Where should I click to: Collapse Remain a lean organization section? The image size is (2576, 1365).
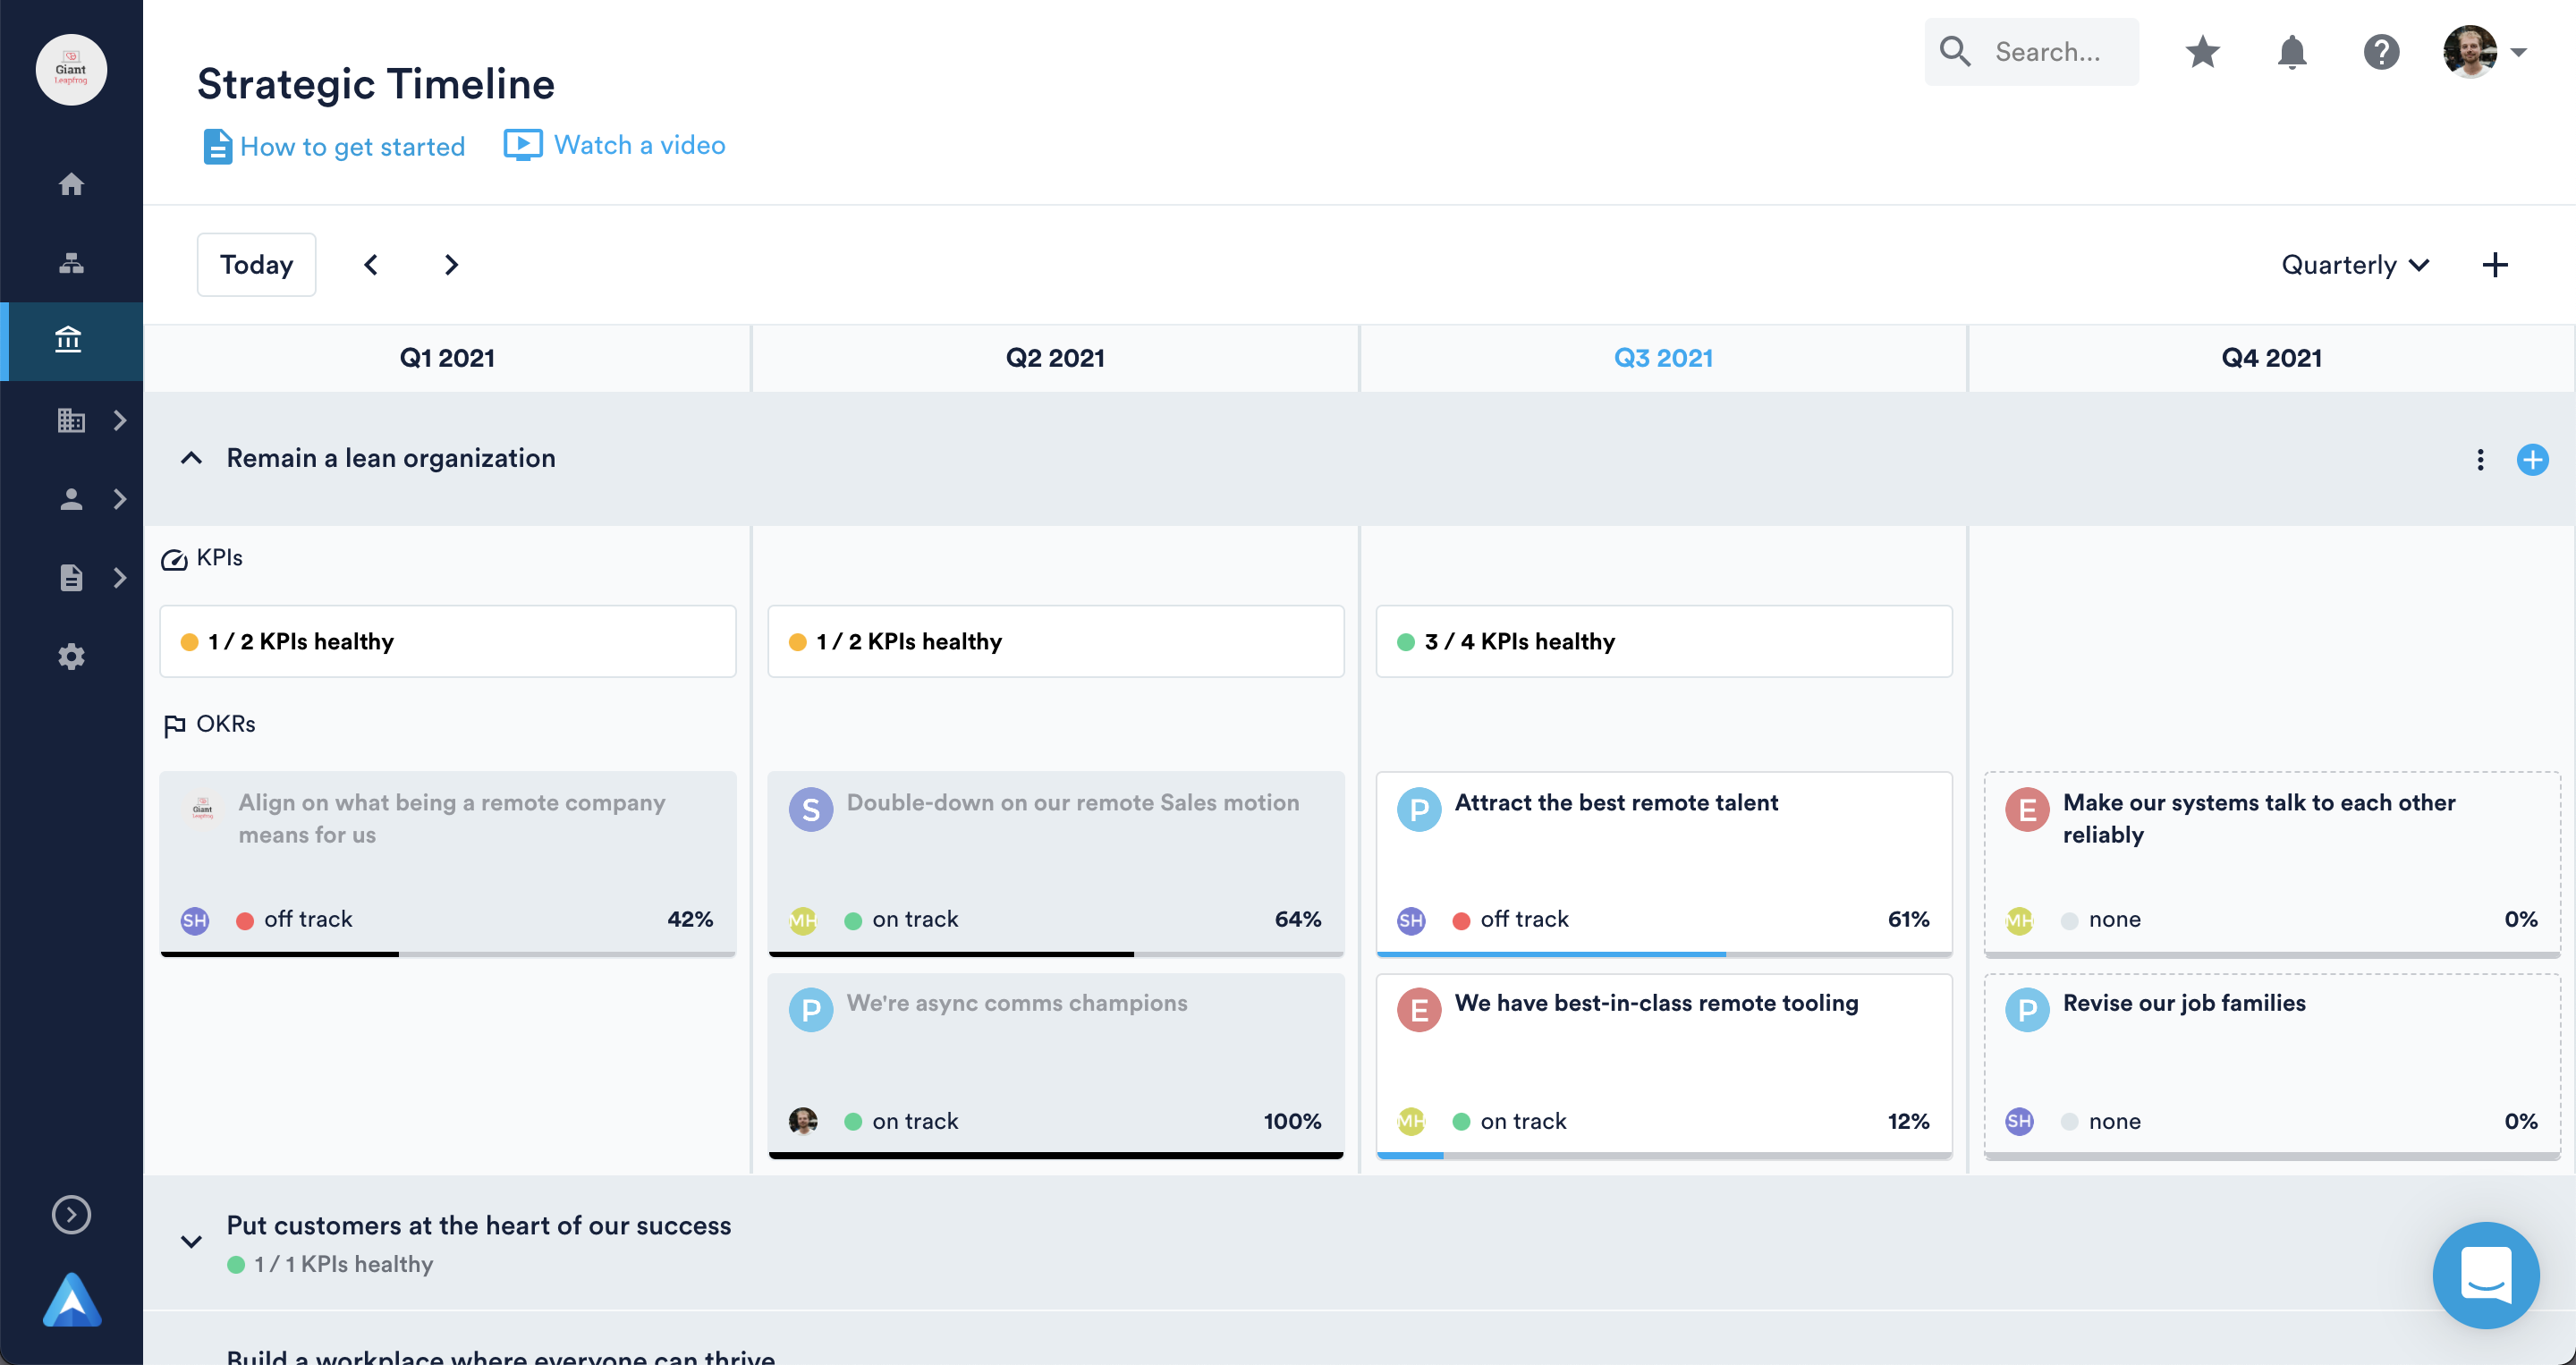click(x=191, y=458)
